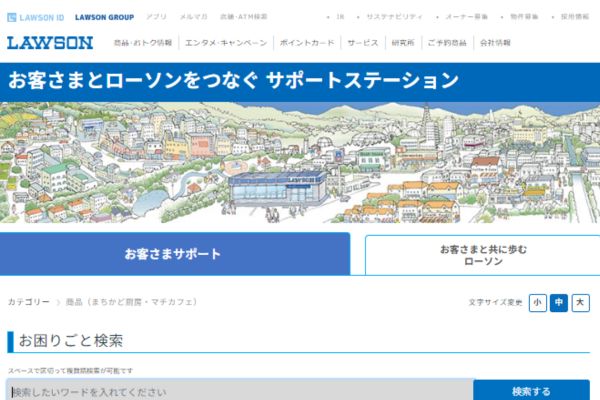
Task: Open the サステナビリティ link
Action: click(x=393, y=17)
